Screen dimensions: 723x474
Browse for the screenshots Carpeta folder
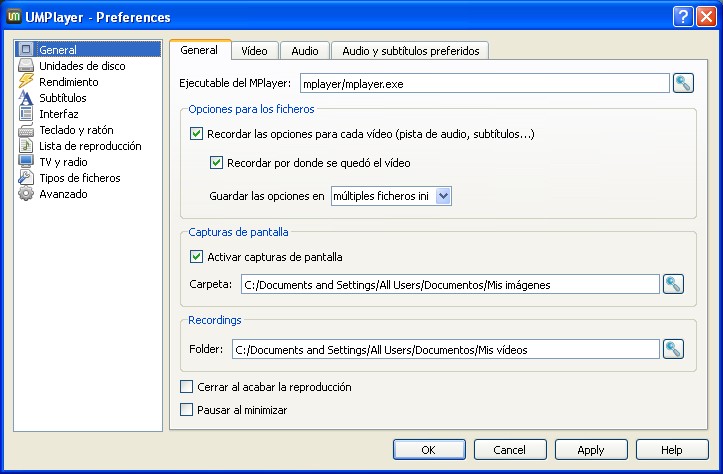point(673,284)
